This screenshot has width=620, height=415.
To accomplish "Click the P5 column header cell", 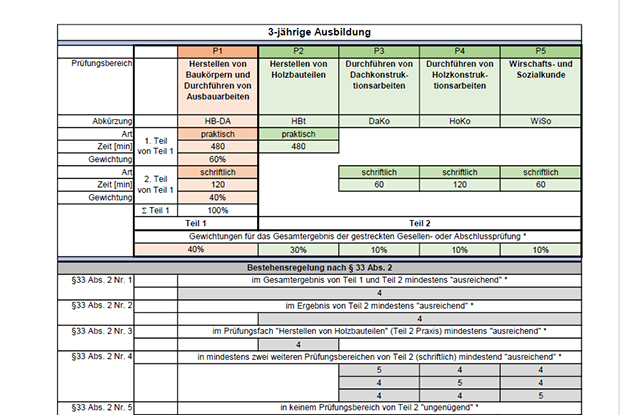I will [540, 51].
